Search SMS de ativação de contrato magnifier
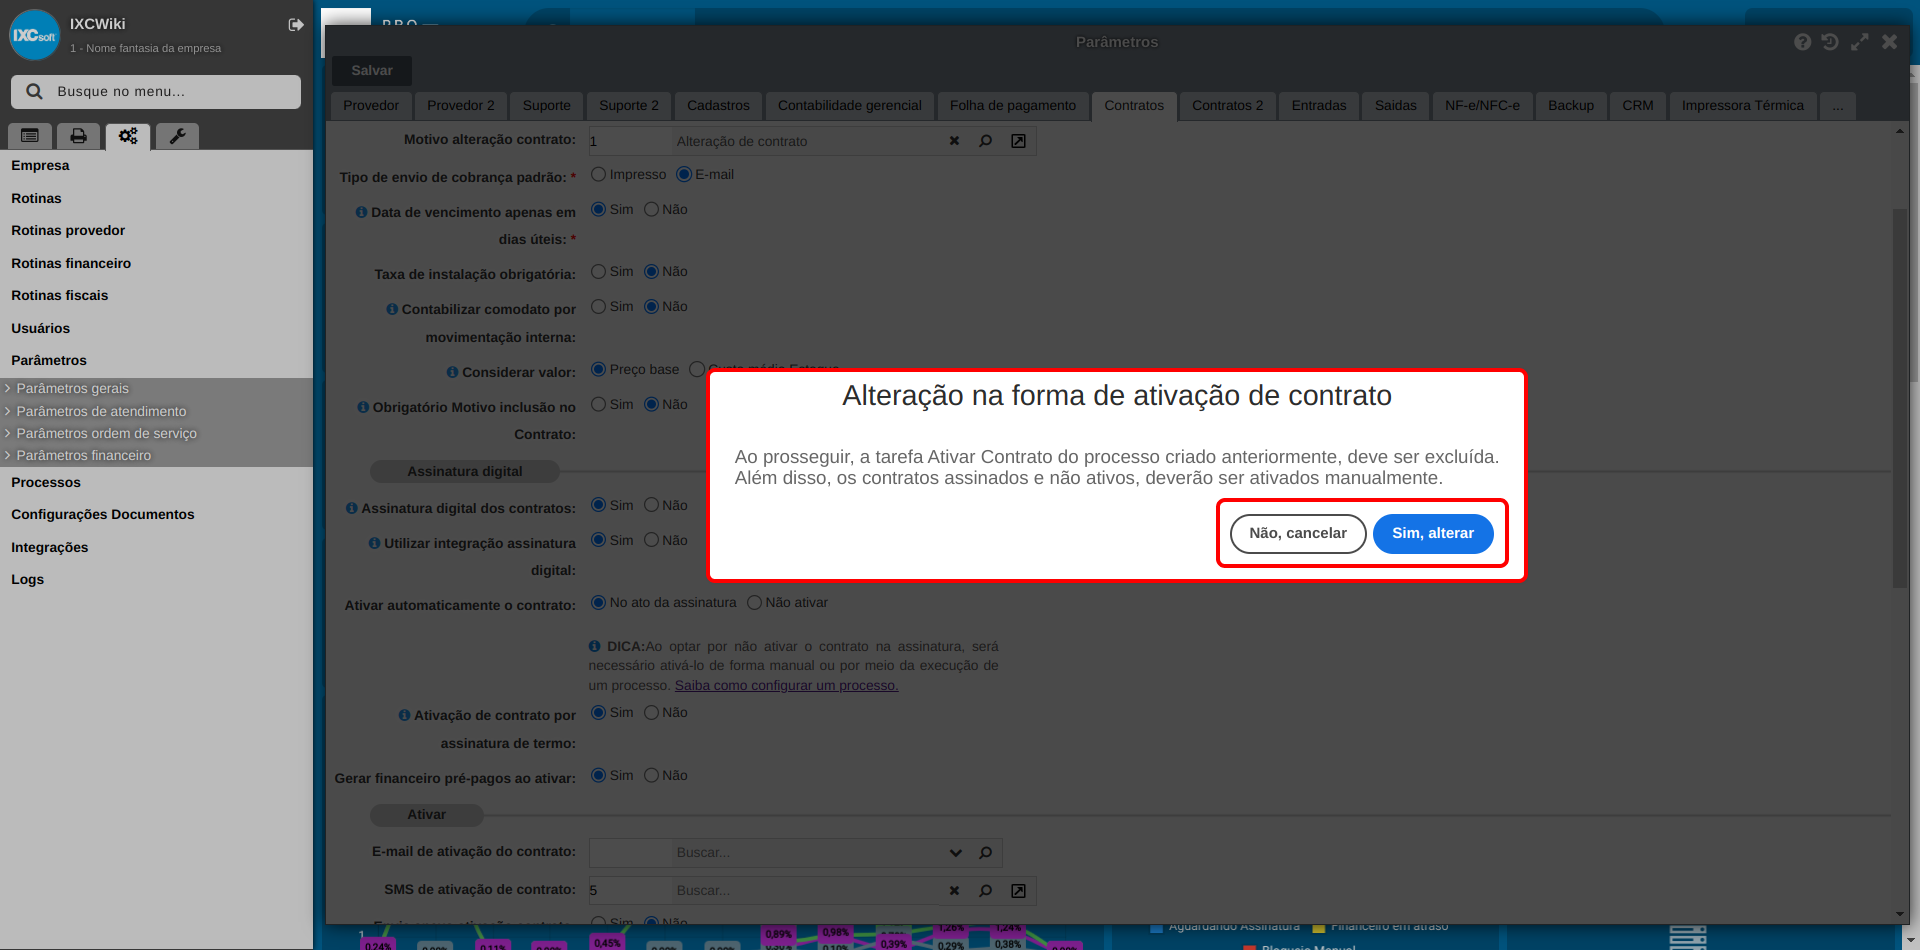1920x950 pixels. (x=986, y=890)
